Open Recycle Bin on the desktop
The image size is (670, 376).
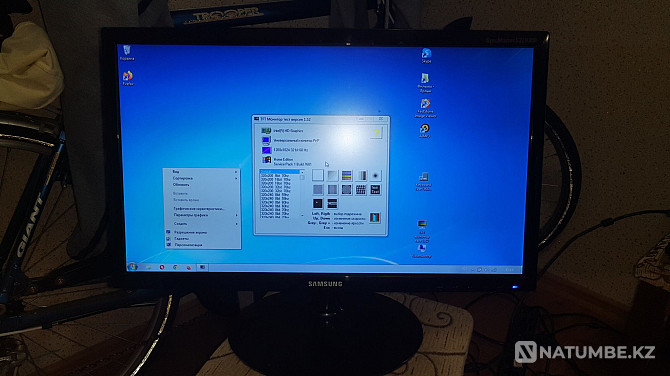pos(127,53)
